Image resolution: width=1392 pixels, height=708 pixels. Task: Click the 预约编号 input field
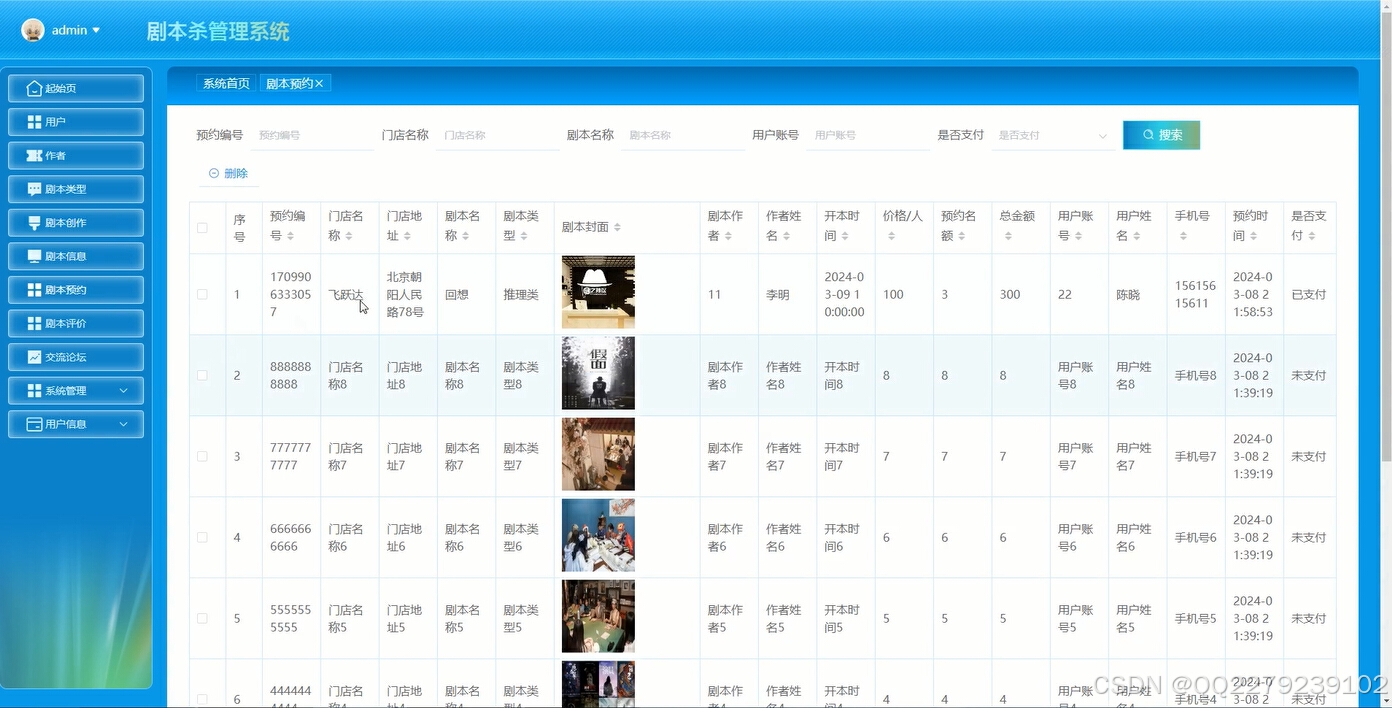[x=312, y=134]
